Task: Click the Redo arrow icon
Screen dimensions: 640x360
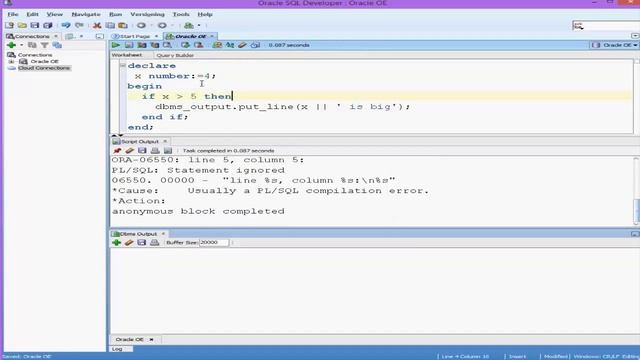Action: 79,25
